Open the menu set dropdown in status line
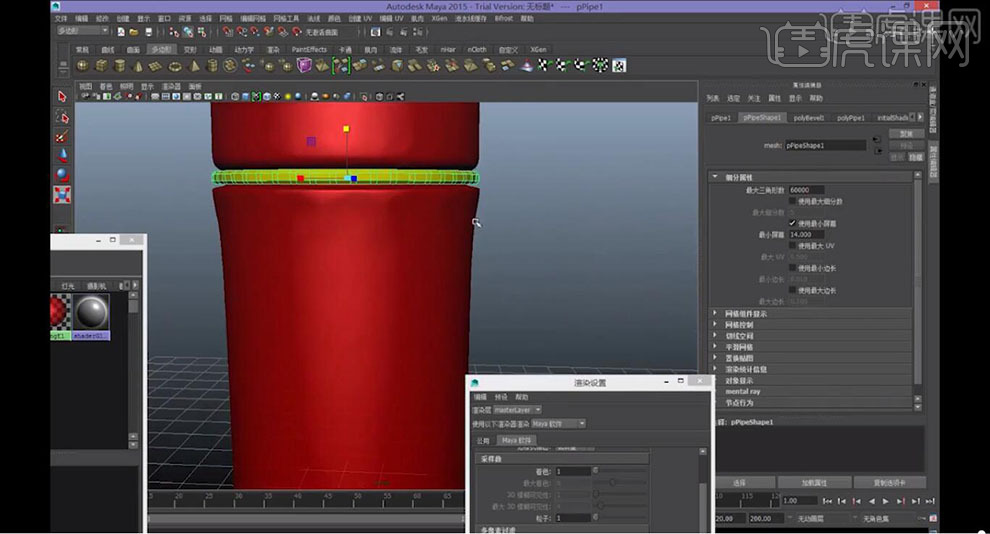 pyautogui.click(x=82, y=30)
